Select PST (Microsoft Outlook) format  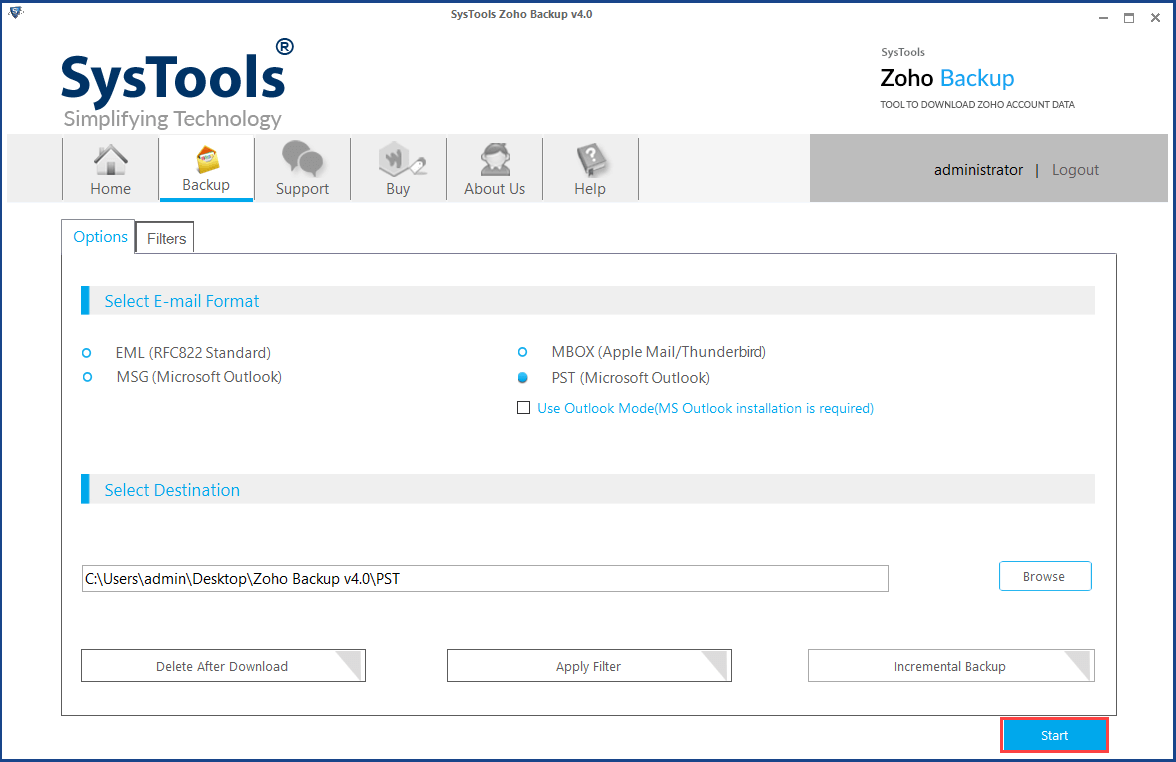coord(523,378)
